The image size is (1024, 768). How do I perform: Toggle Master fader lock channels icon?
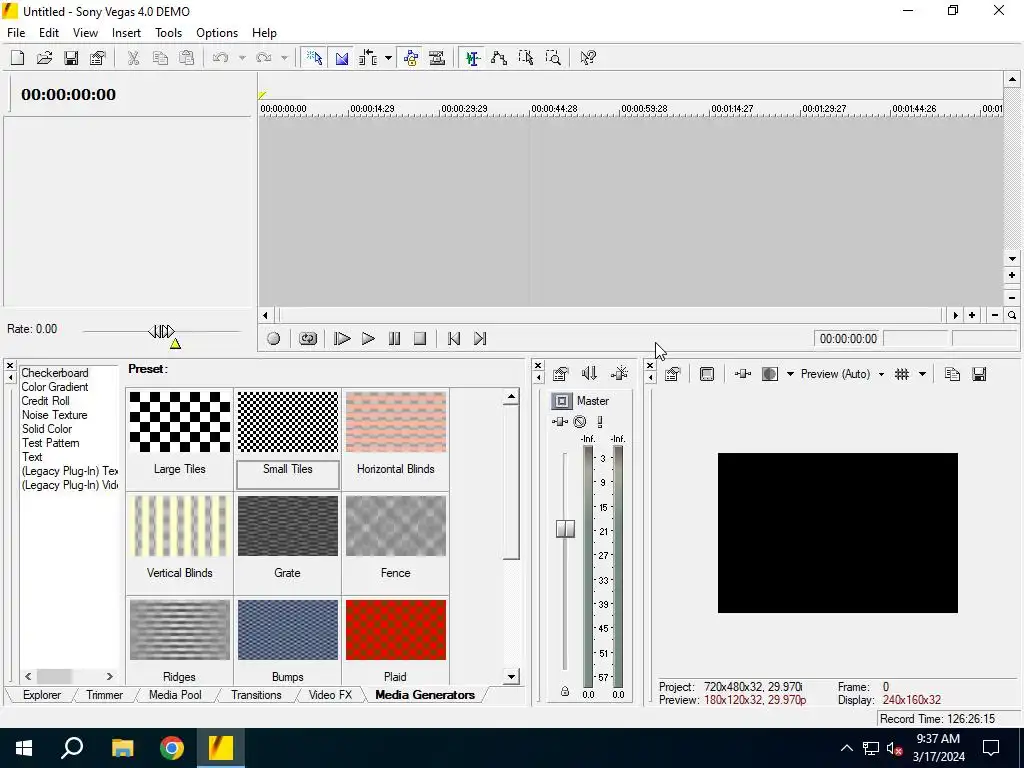565,692
